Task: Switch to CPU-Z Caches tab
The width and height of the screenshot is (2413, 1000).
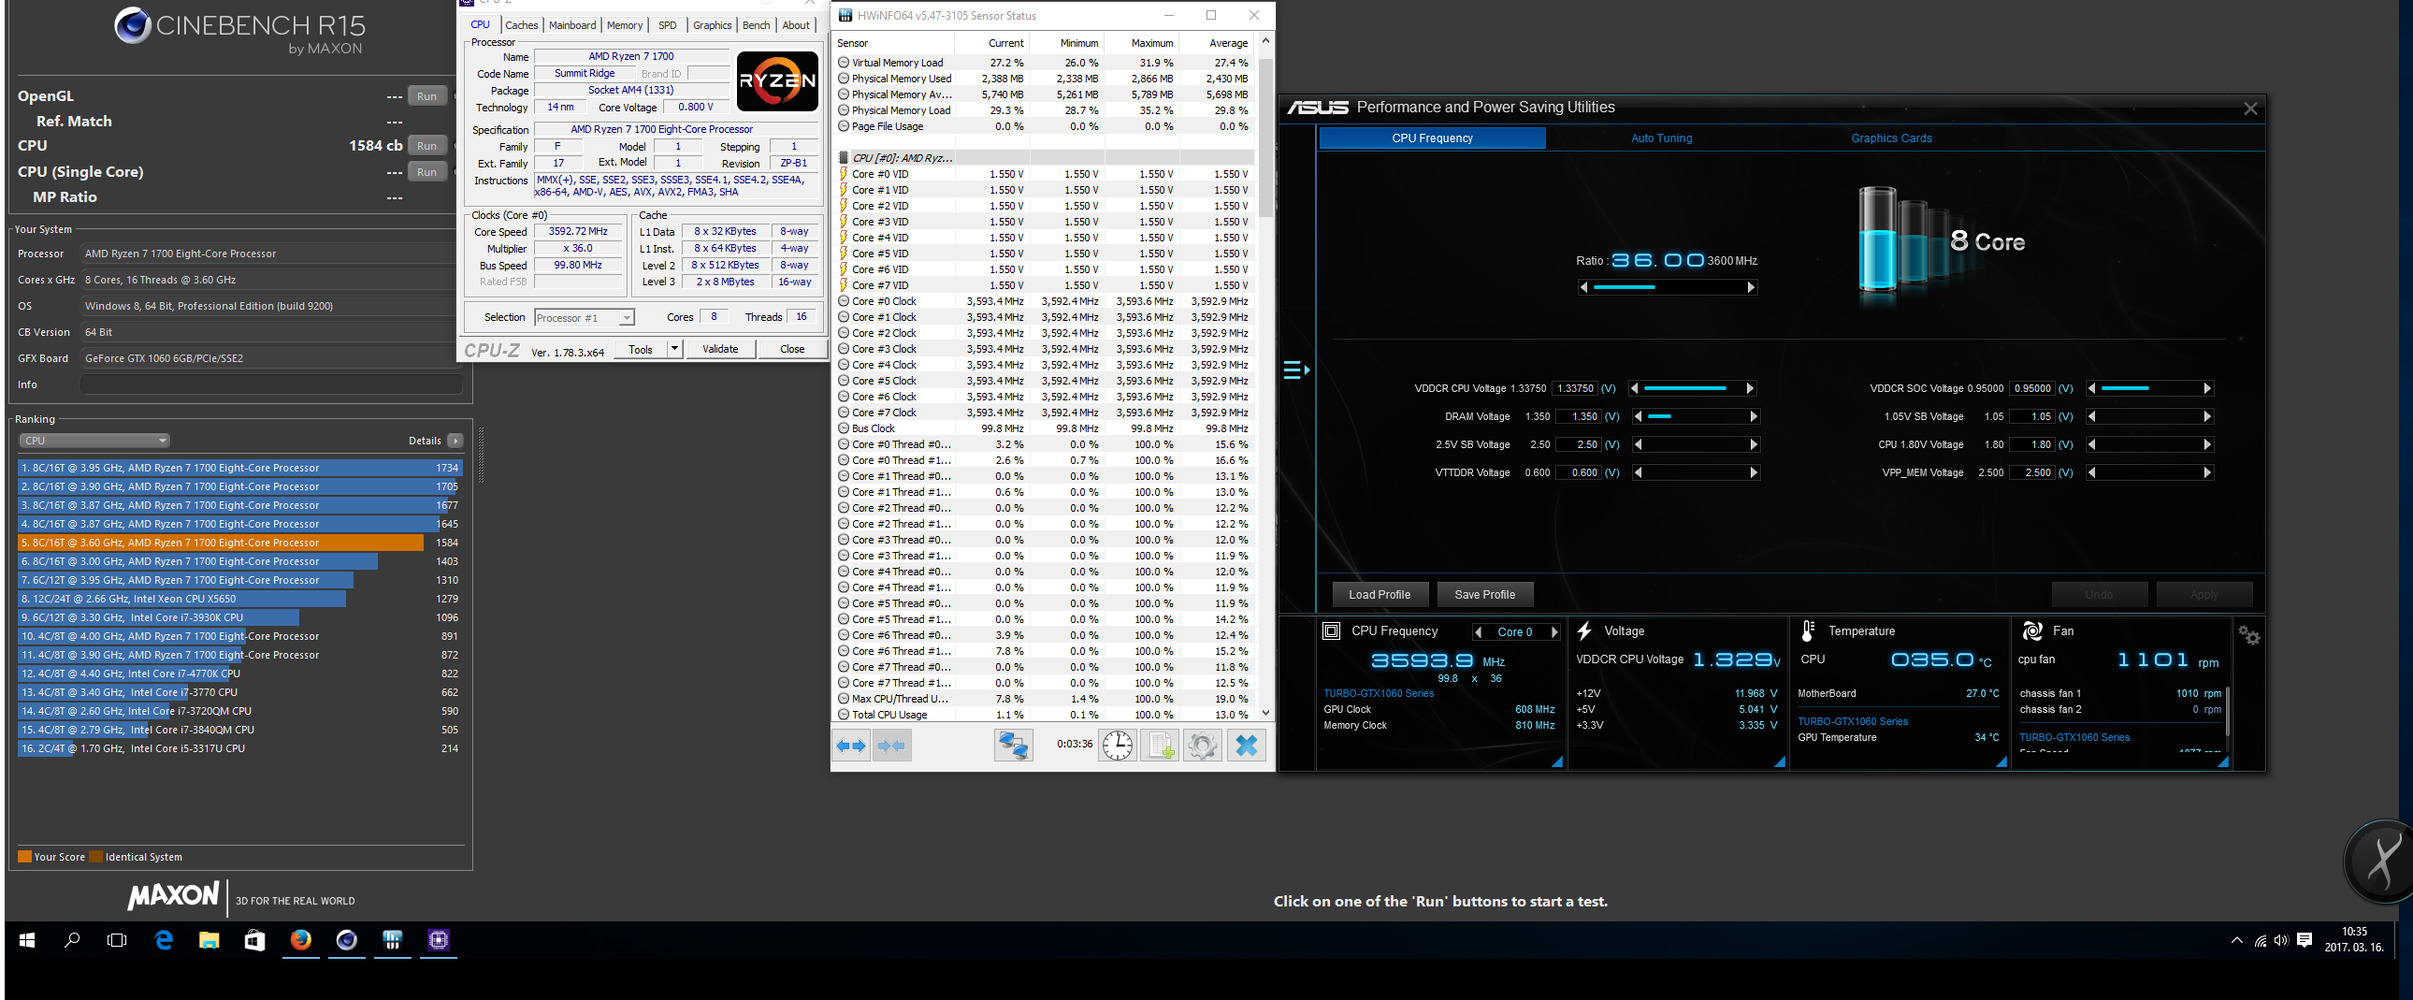Action: pos(521,25)
